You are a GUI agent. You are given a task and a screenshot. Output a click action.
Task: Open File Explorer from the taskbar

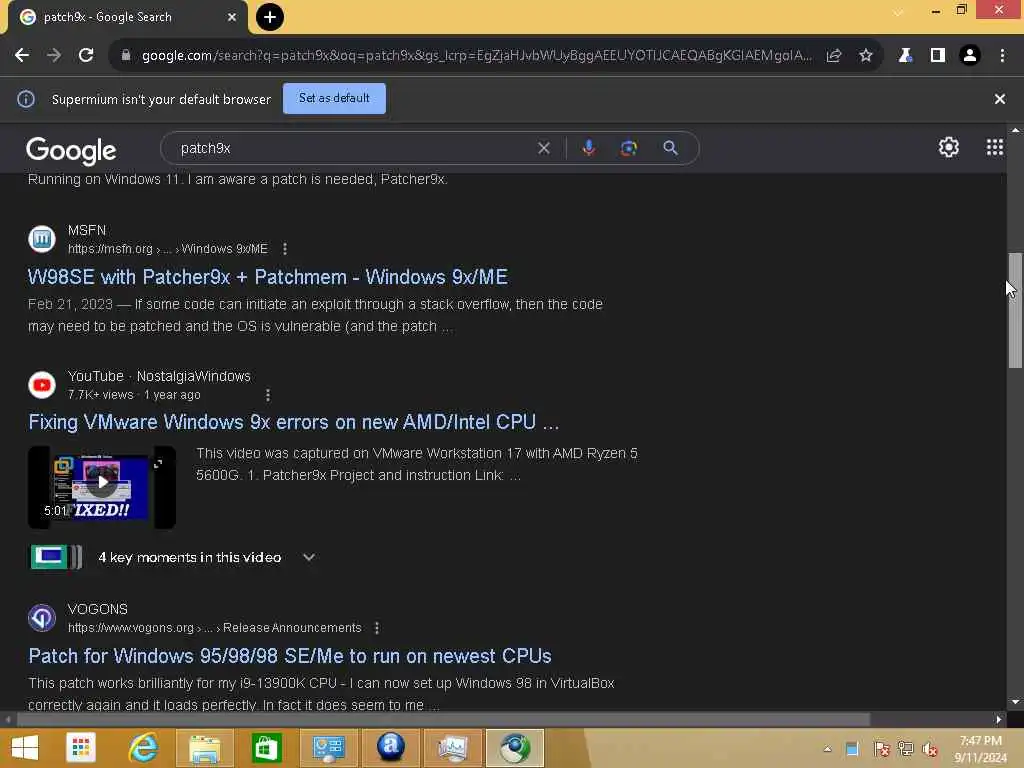205,748
